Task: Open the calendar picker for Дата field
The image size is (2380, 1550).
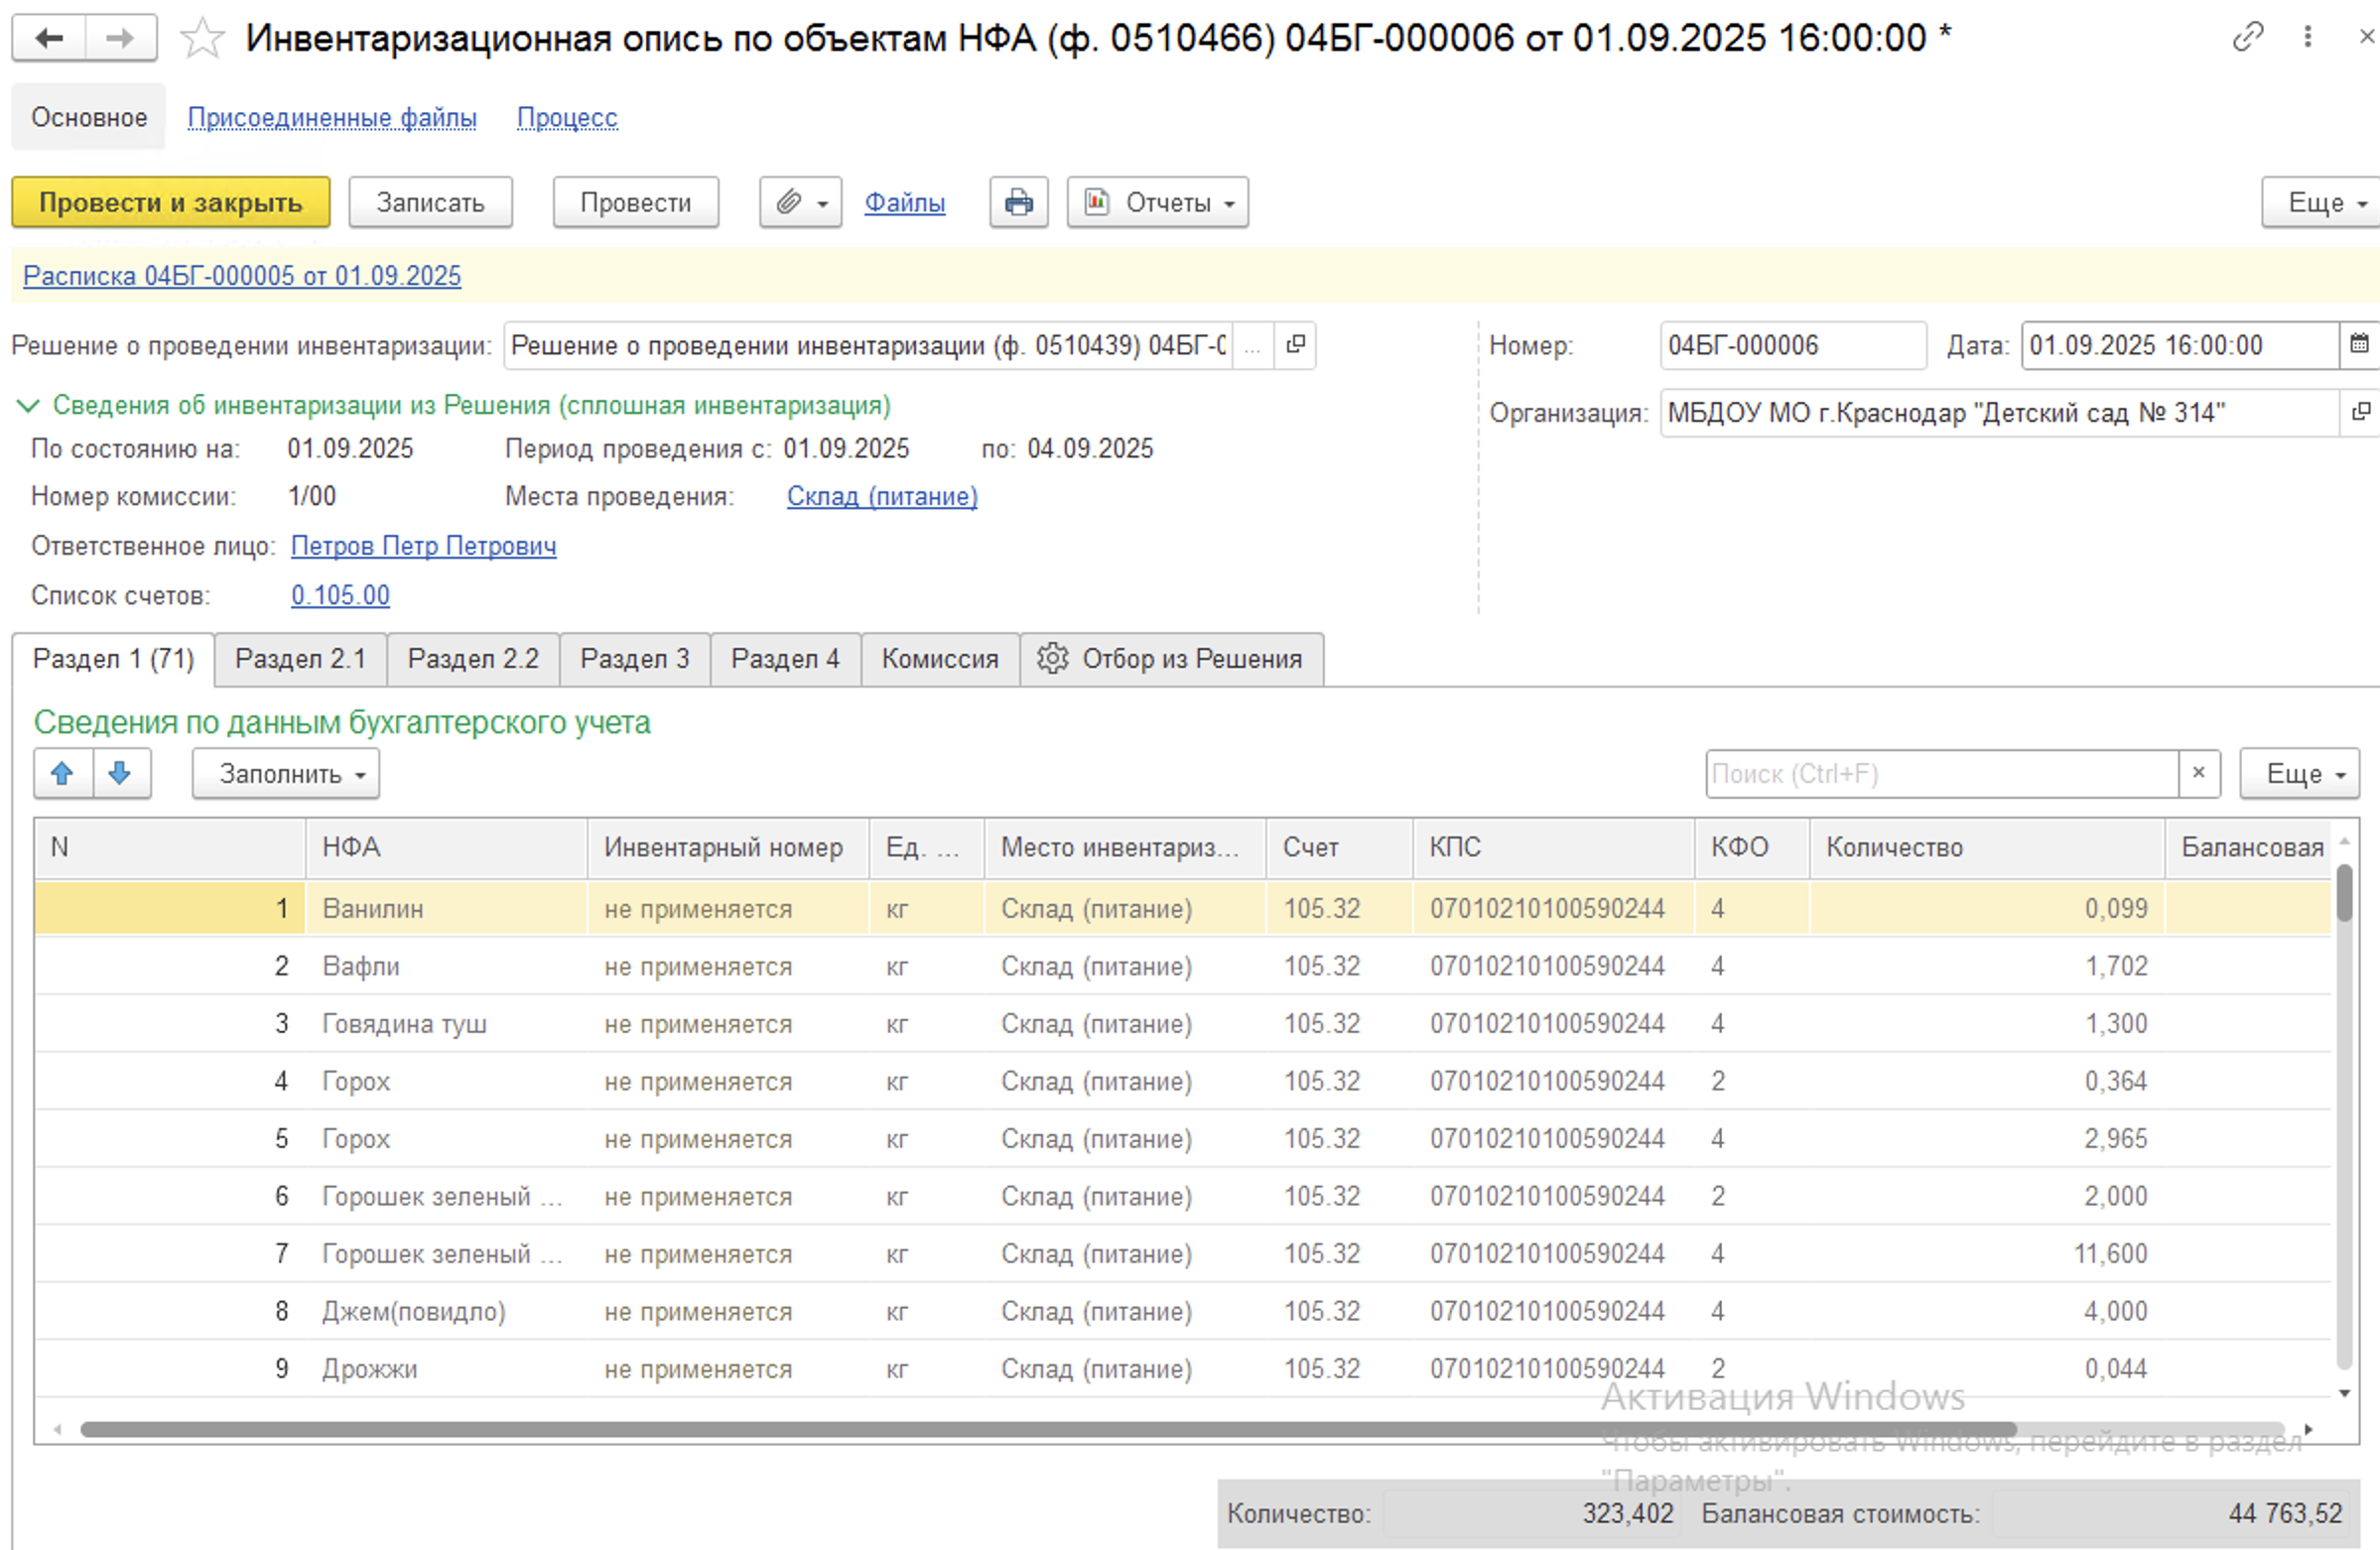Action: pyautogui.click(x=2359, y=345)
